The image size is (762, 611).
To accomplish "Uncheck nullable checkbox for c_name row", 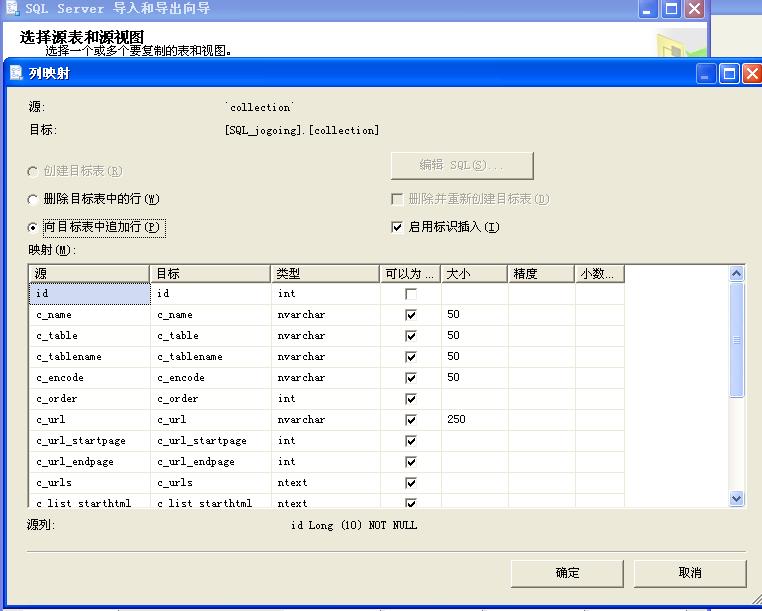I will [x=410, y=315].
